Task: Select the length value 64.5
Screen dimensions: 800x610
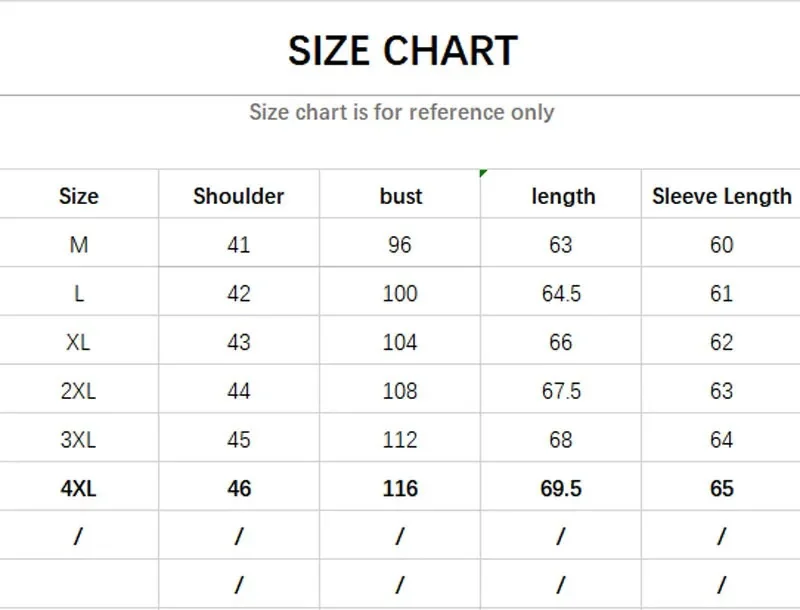Action: [561, 294]
